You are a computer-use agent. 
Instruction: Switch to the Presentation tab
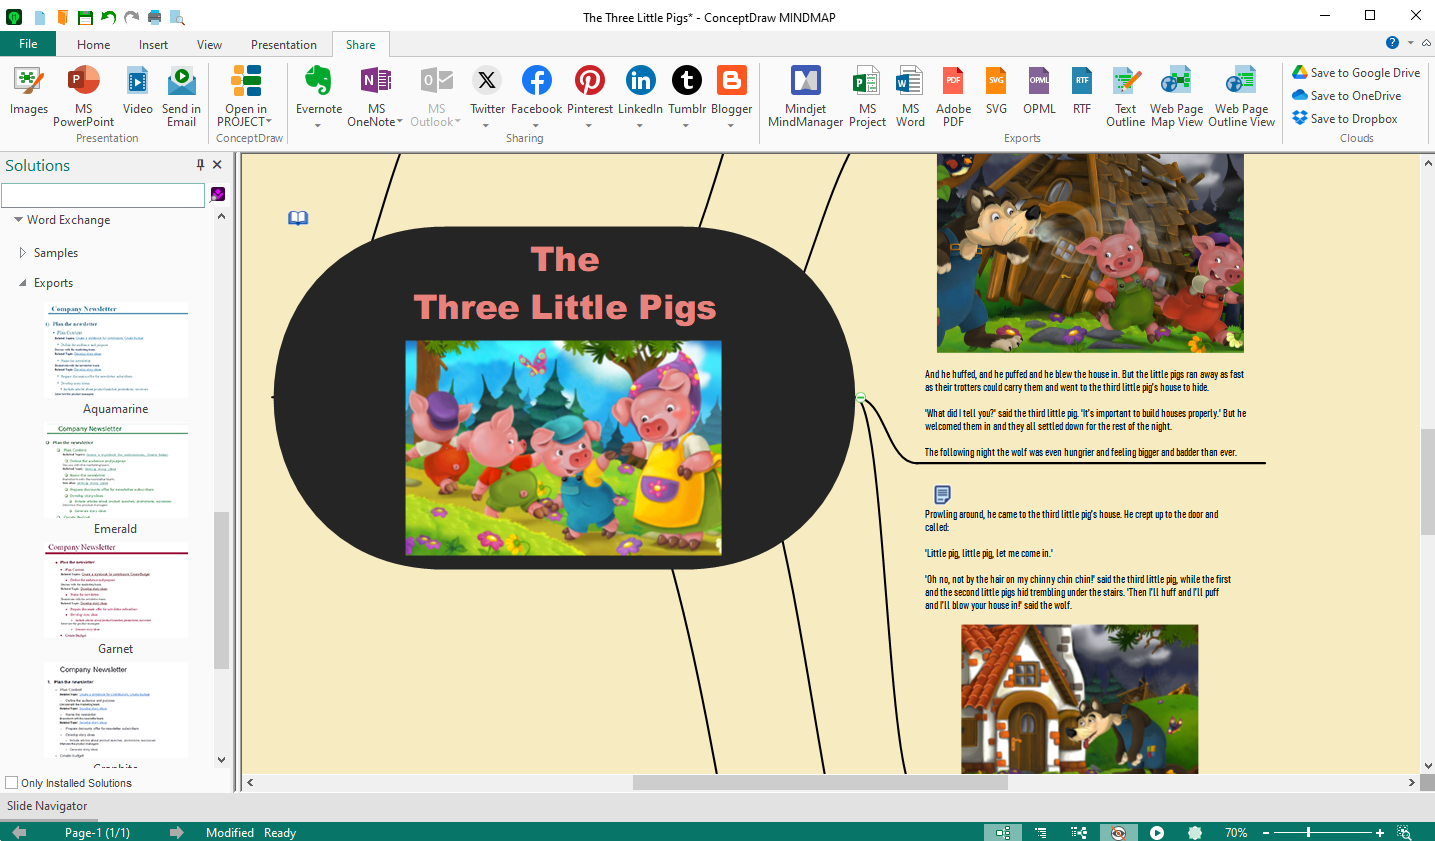point(283,44)
